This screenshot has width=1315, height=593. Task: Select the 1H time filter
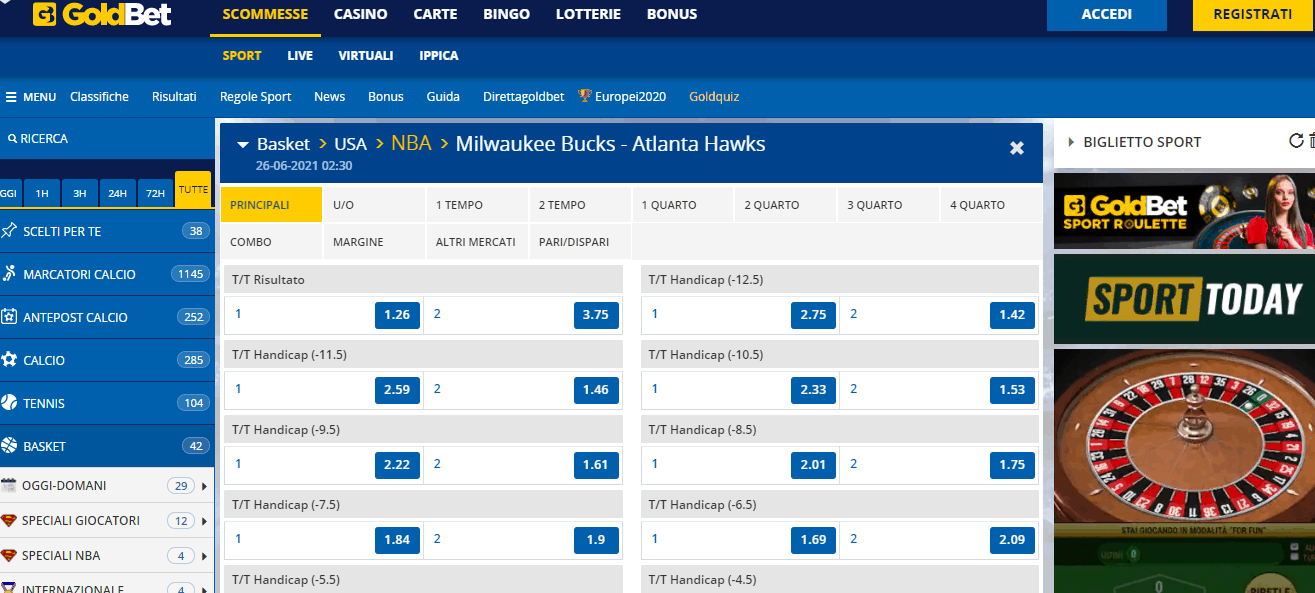42,193
